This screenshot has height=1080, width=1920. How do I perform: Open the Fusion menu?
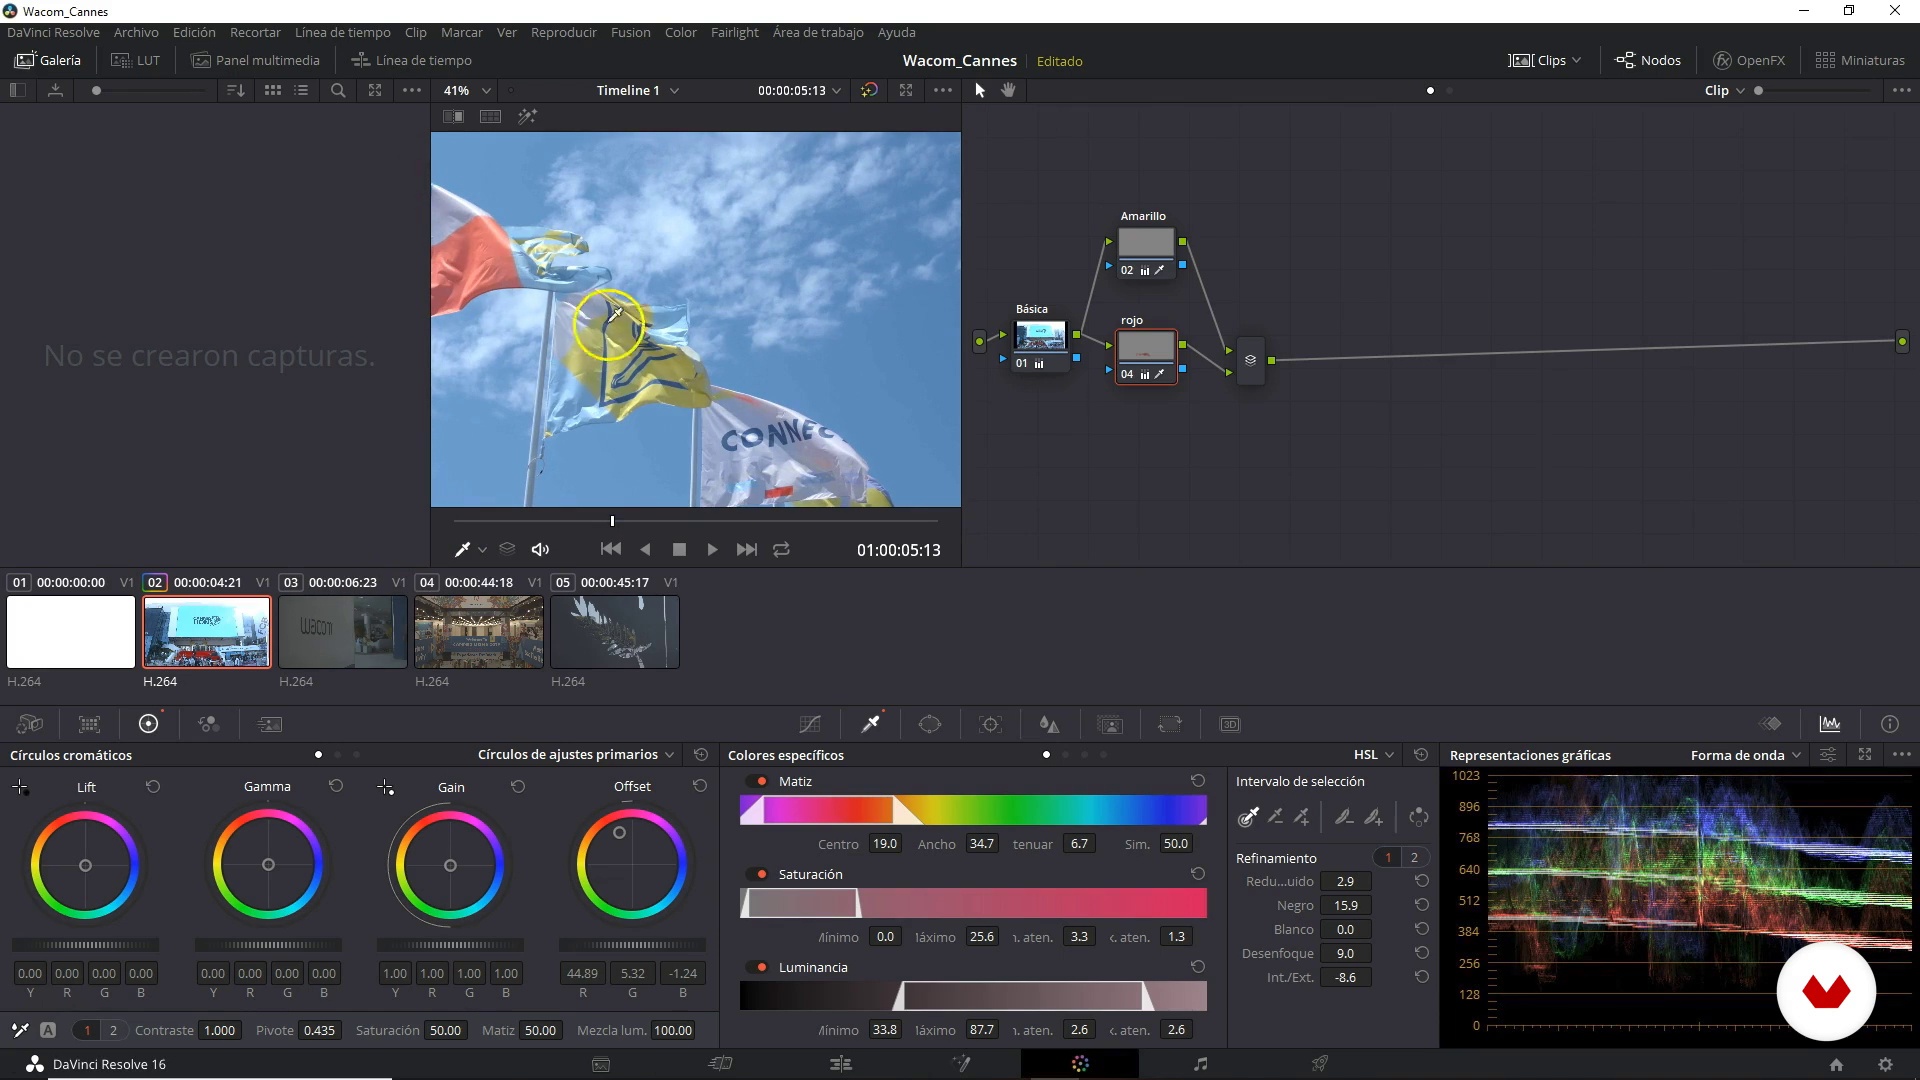click(x=630, y=32)
